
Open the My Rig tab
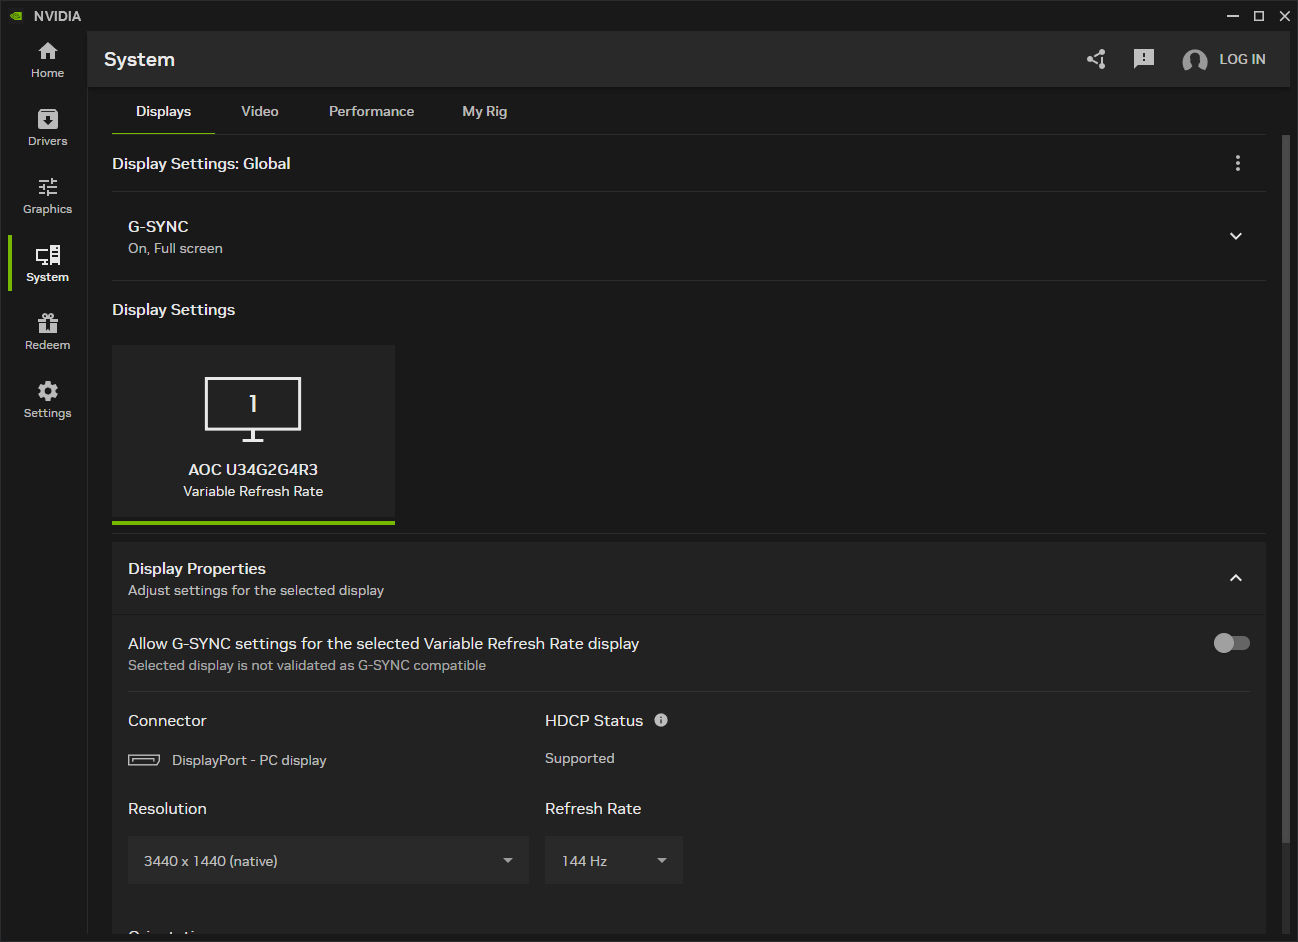[484, 111]
